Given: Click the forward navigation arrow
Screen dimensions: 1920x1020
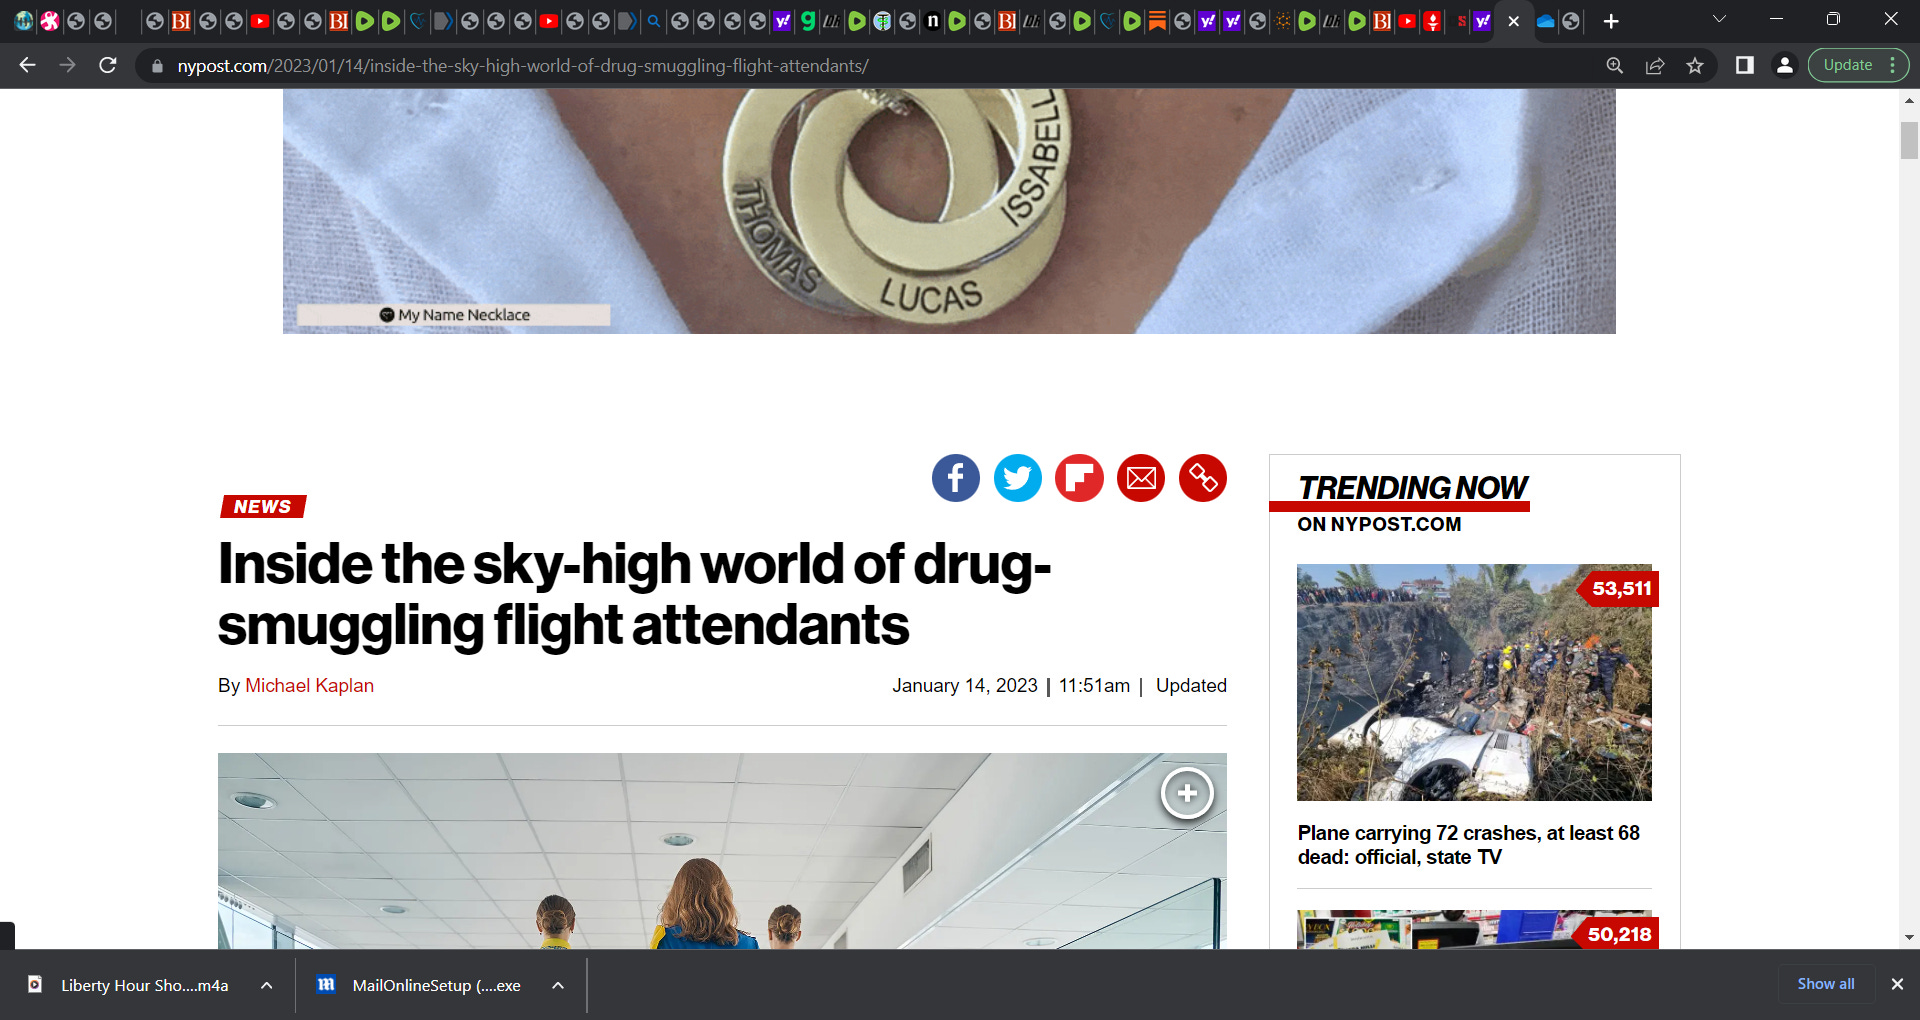Looking at the screenshot, I should (67, 65).
